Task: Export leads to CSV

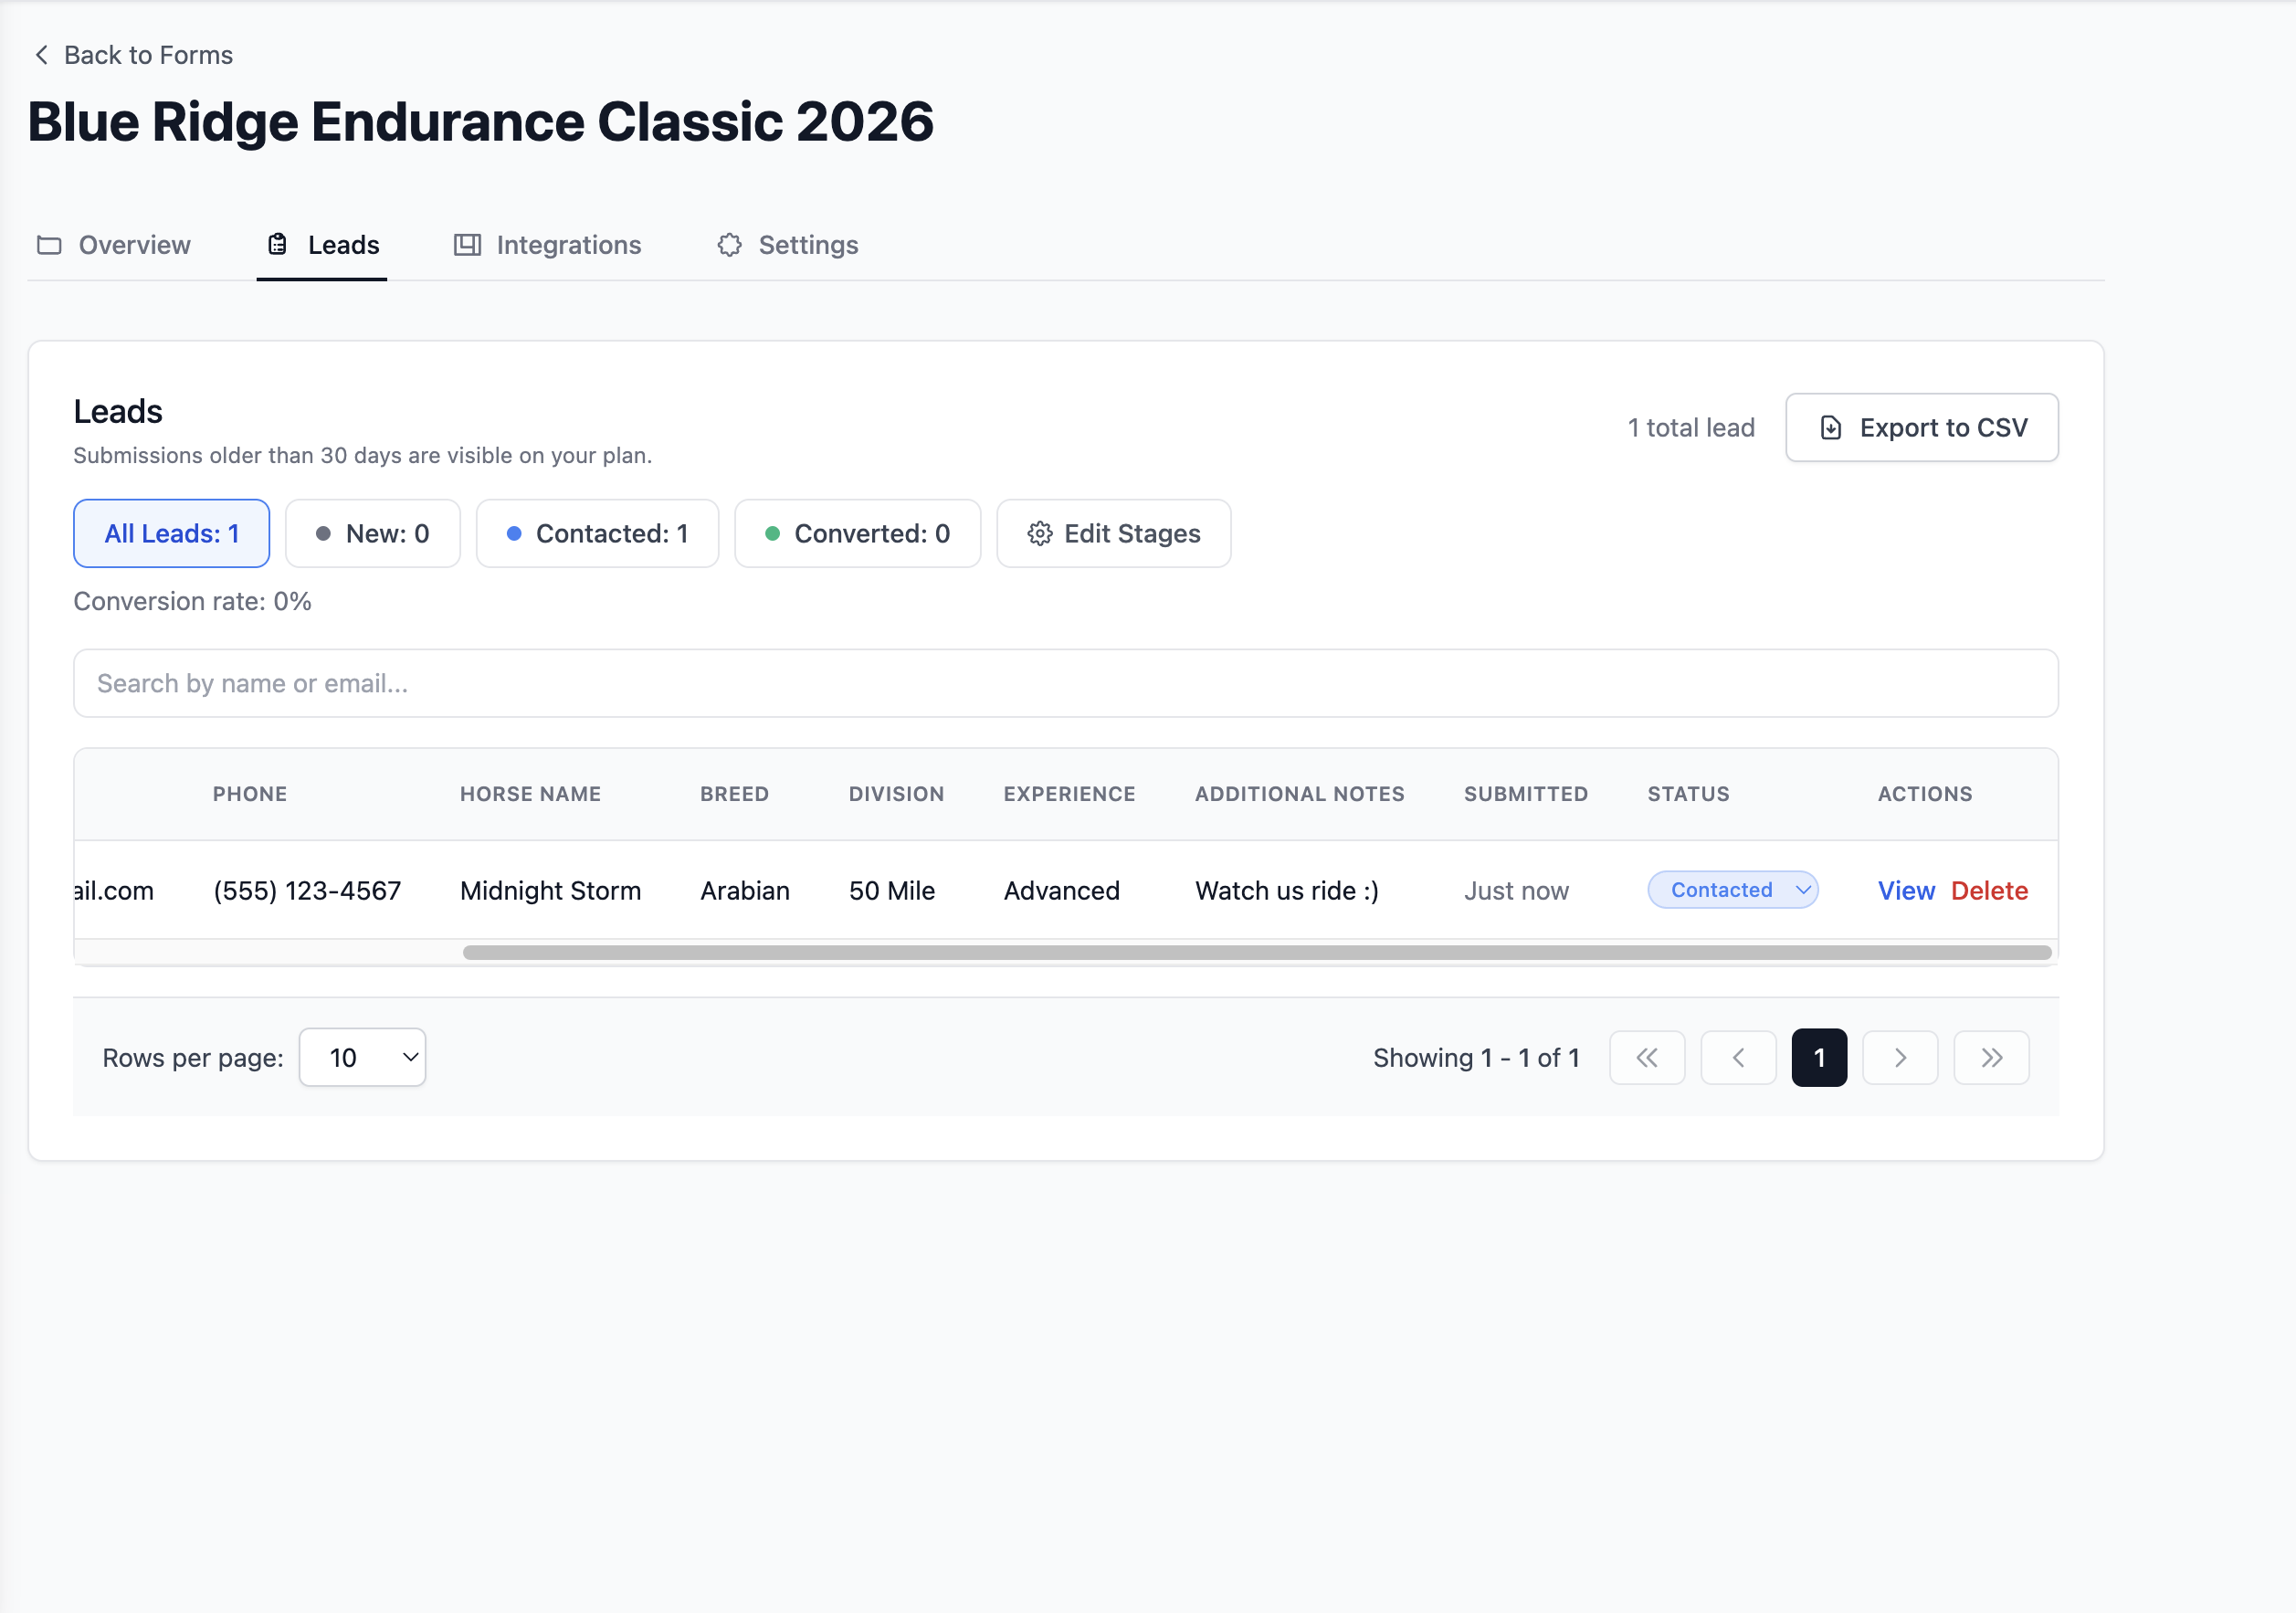Action: point(1921,428)
